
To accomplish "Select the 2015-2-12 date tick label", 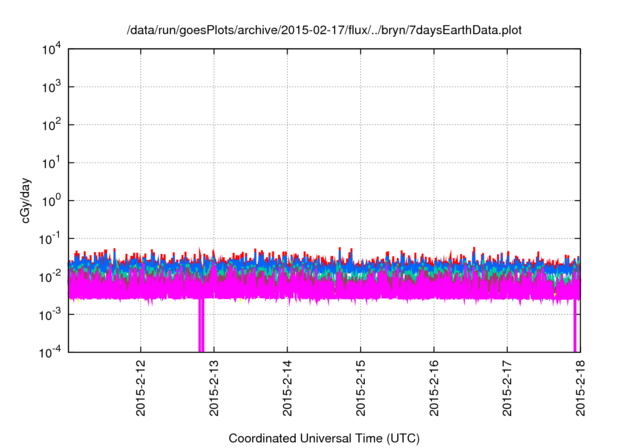I will [140, 388].
